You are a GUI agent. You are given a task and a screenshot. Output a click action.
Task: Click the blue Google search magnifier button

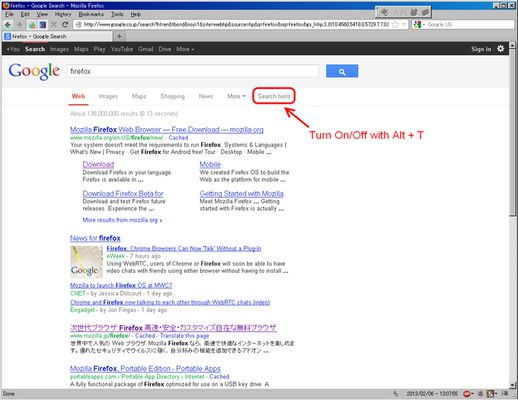click(342, 71)
